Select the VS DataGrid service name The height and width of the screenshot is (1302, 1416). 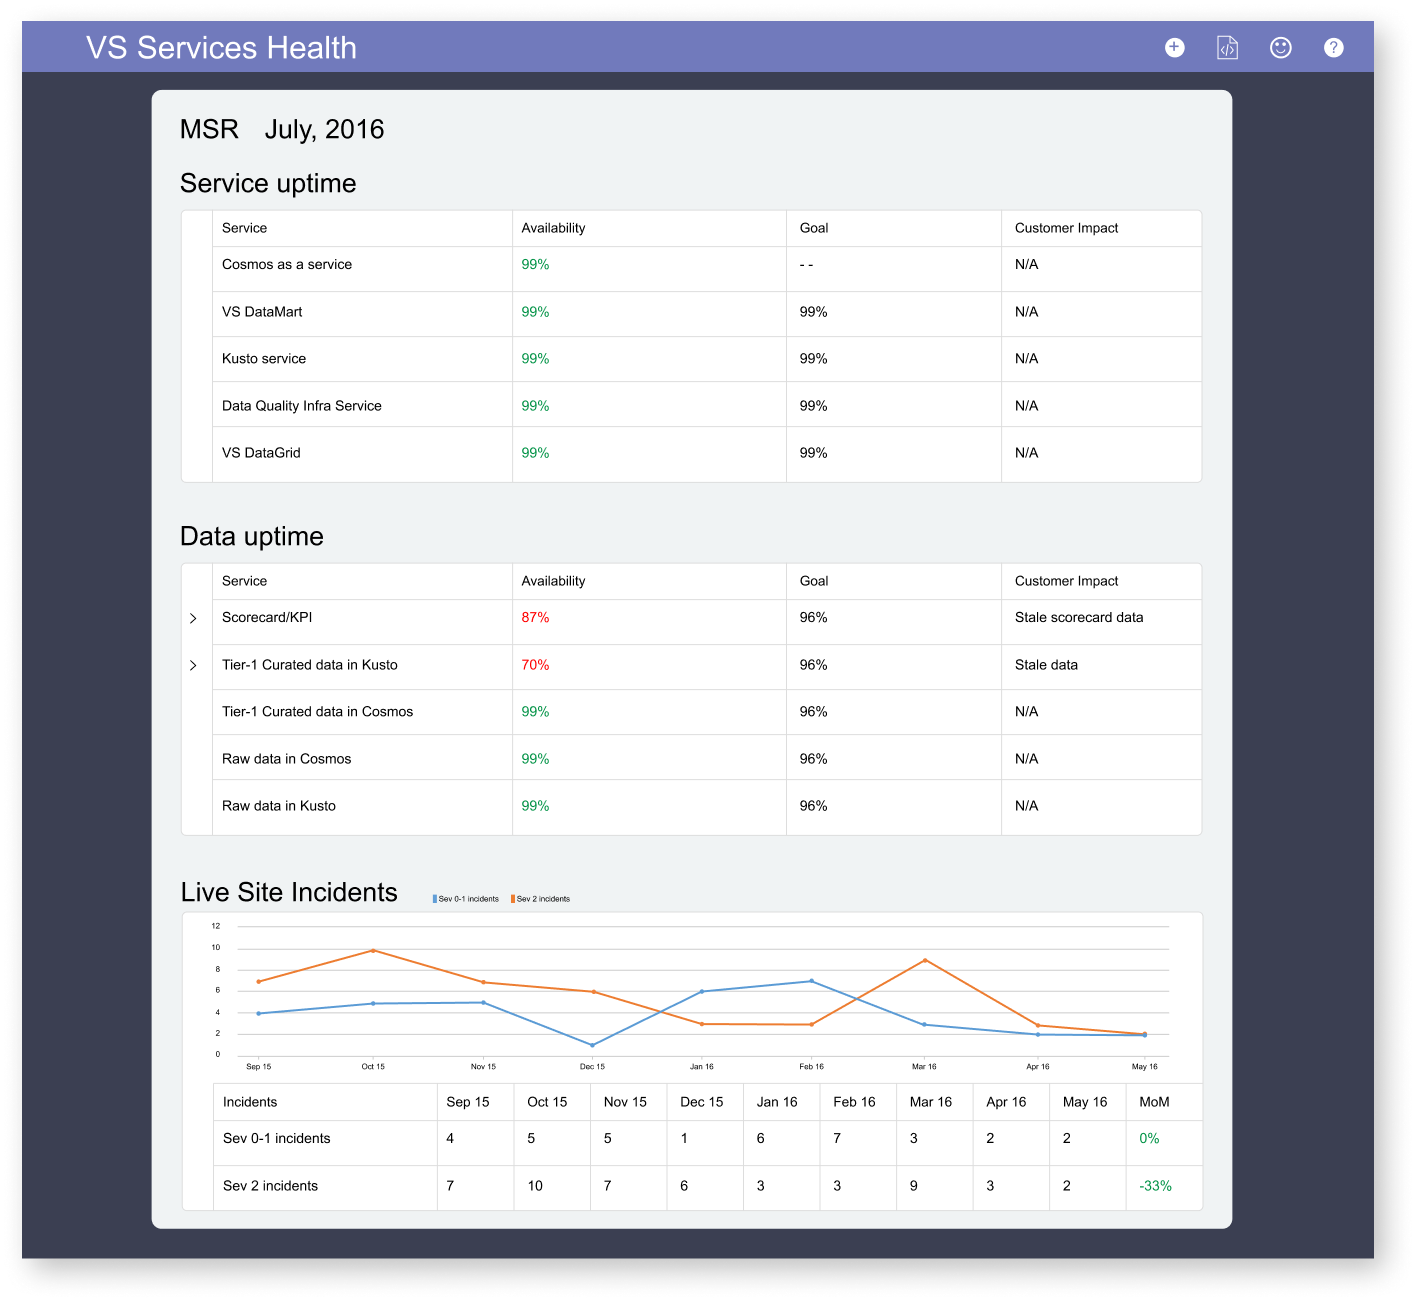click(261, 452)
